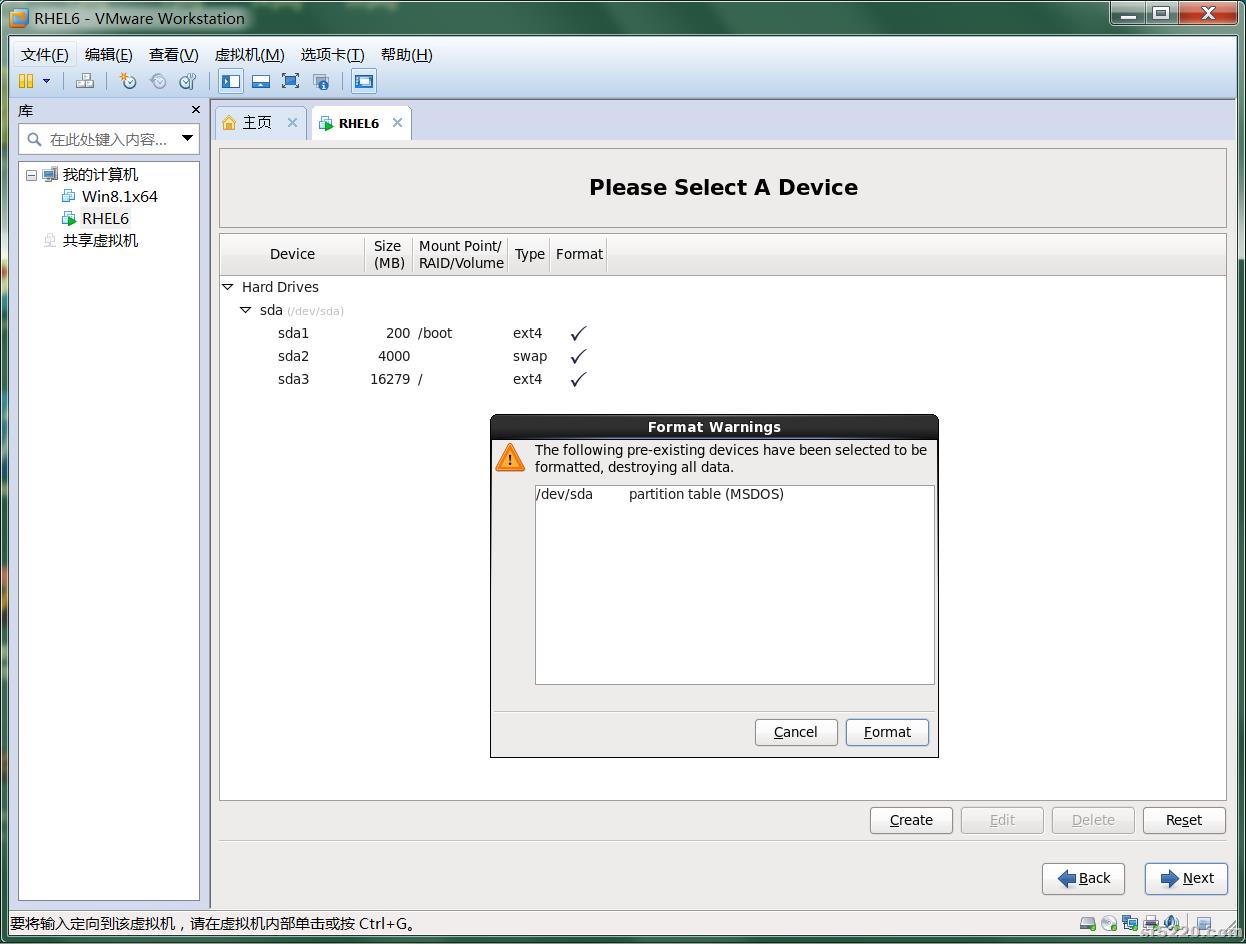The image size is (1246, 944).
Task: Click the sound card status icon
Action: tap(1171, 923)
